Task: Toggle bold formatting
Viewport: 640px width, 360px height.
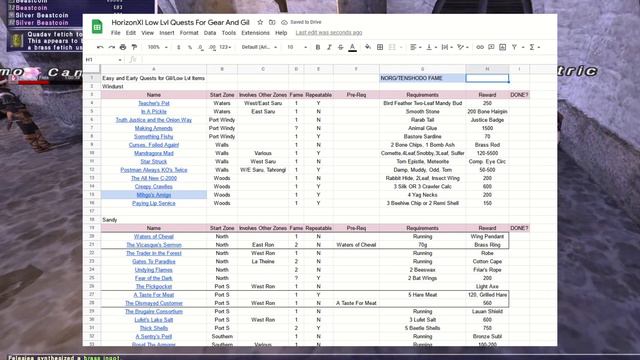Action: click(x=318, y=47)
